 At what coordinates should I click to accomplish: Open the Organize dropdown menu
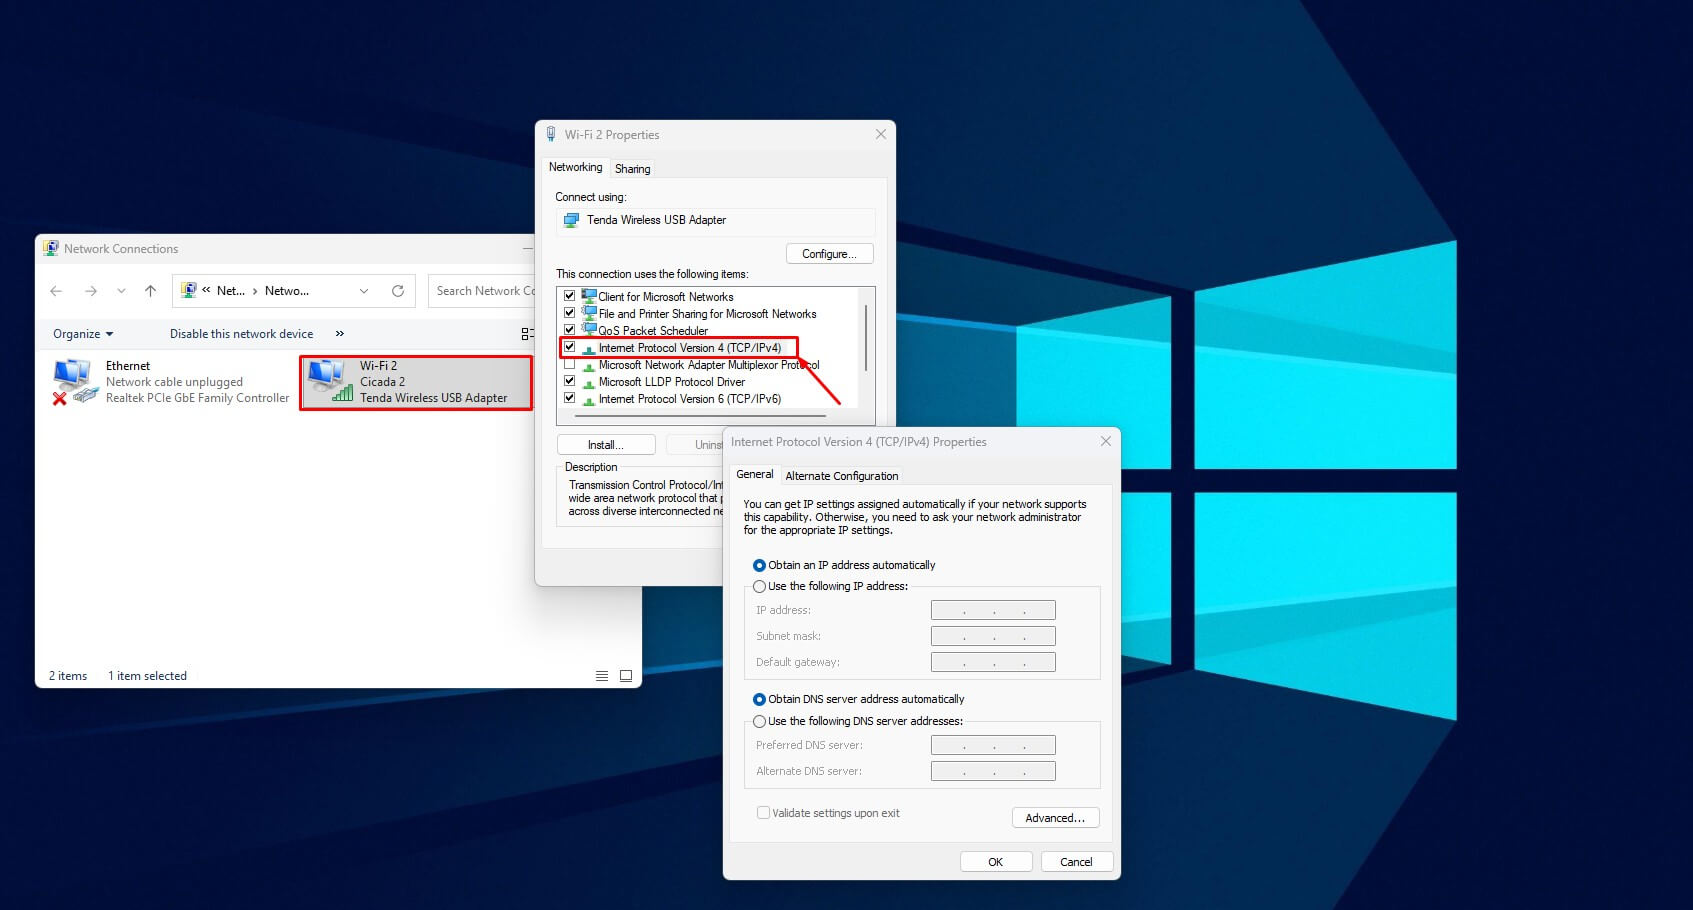click(83, 334)
